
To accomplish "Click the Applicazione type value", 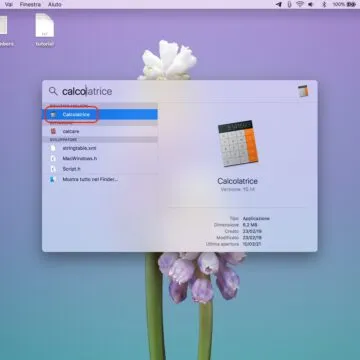I will pyautogui.click(x=256, y=219).
